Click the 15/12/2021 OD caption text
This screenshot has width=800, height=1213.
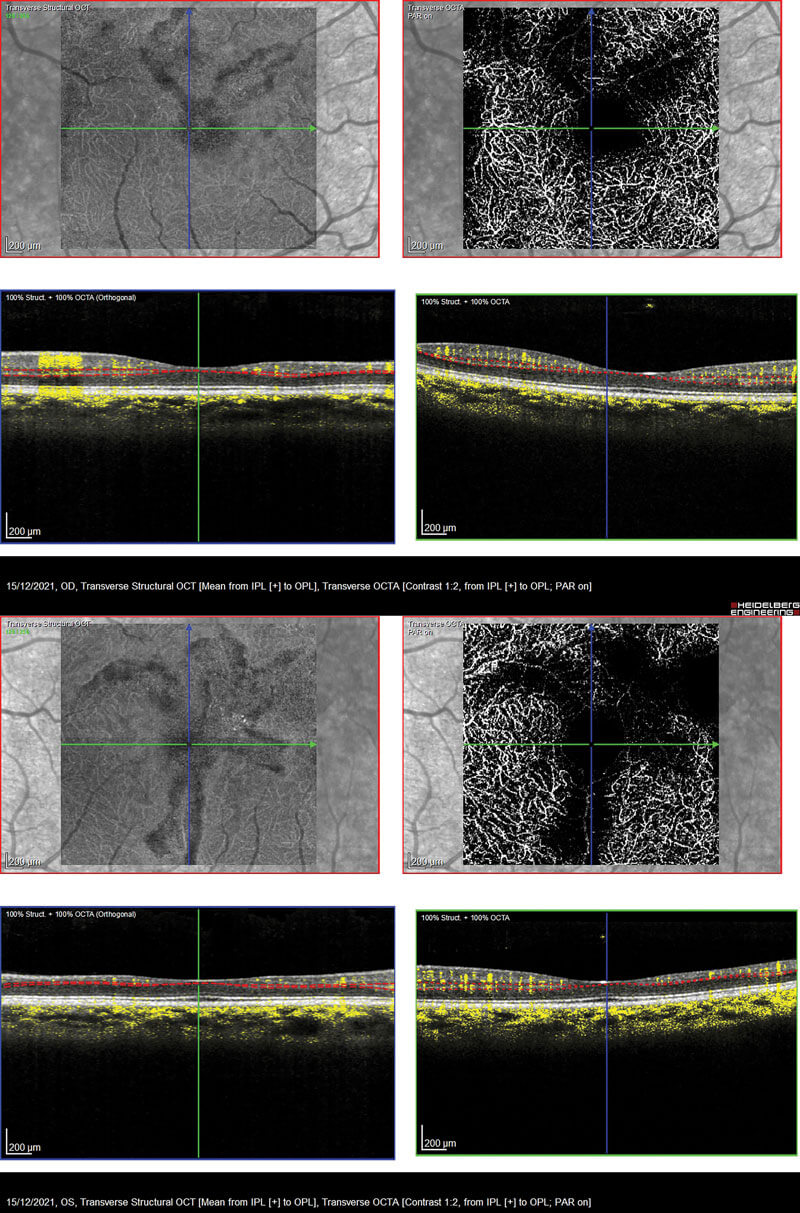coord(298,586)
